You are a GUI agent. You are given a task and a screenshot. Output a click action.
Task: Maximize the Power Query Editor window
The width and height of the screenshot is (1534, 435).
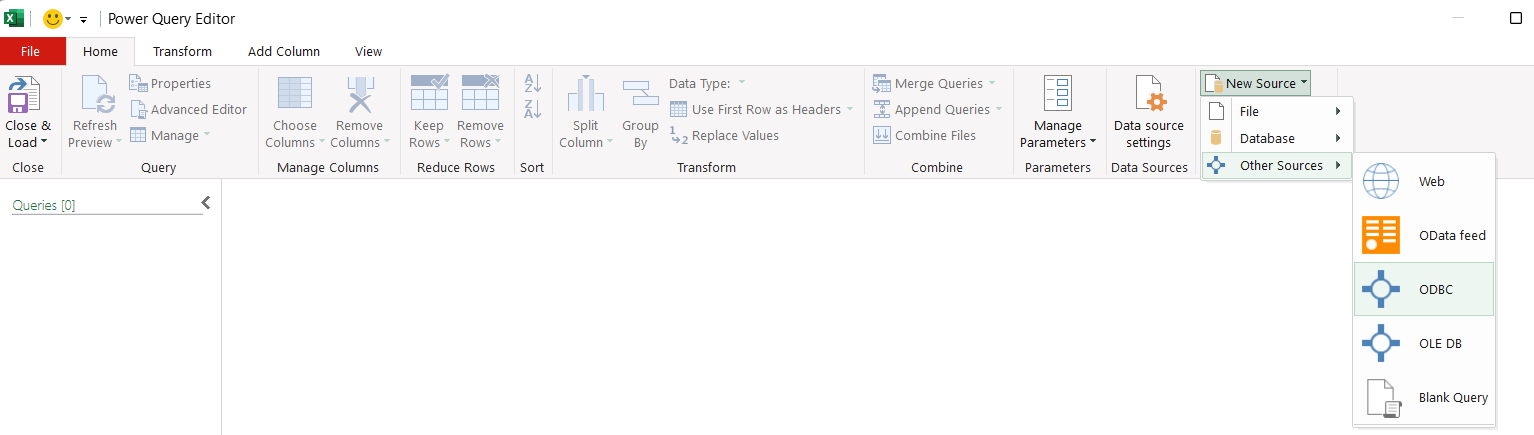click(x=1515, y=18)
